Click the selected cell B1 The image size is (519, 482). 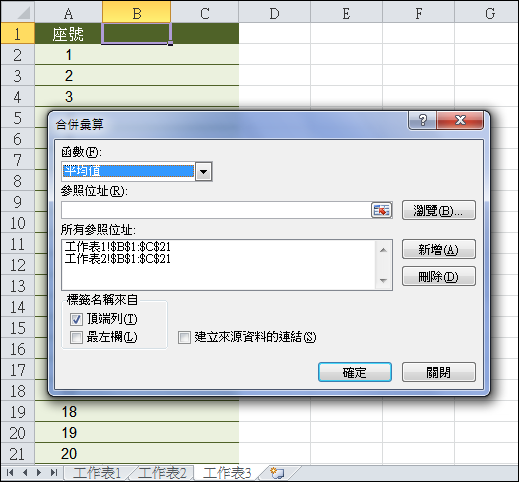click(x=136, y=33)
